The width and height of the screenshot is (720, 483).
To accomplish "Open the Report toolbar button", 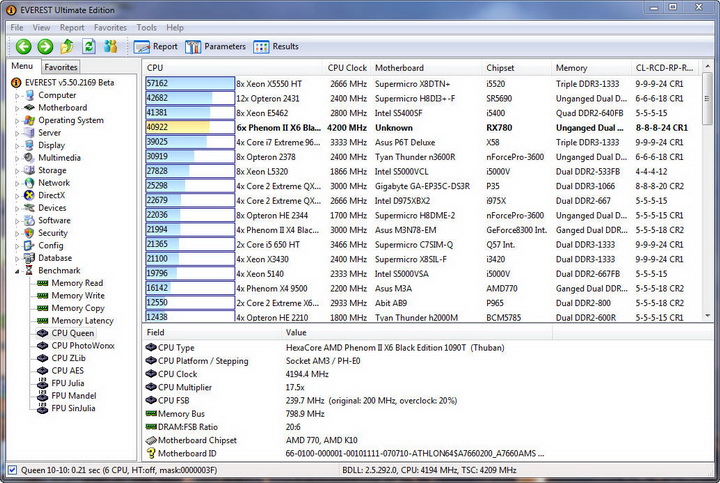I will [x=156, y=46].
